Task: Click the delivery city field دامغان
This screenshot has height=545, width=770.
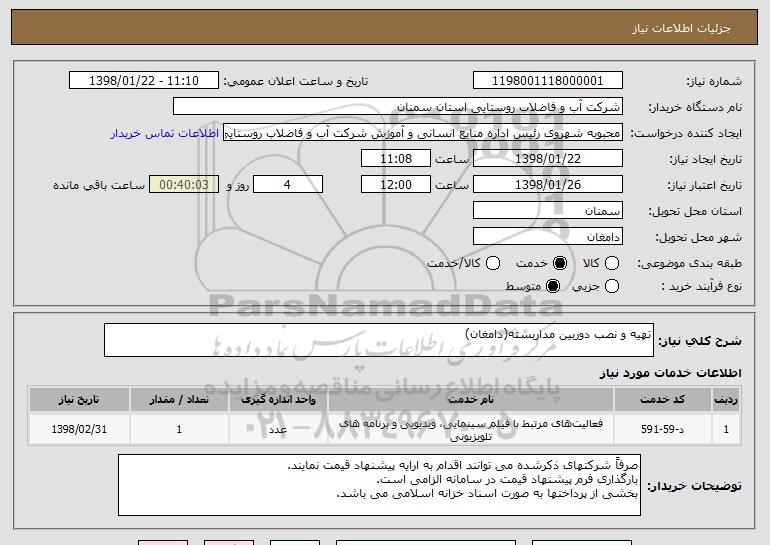Action: click(548, 237)
